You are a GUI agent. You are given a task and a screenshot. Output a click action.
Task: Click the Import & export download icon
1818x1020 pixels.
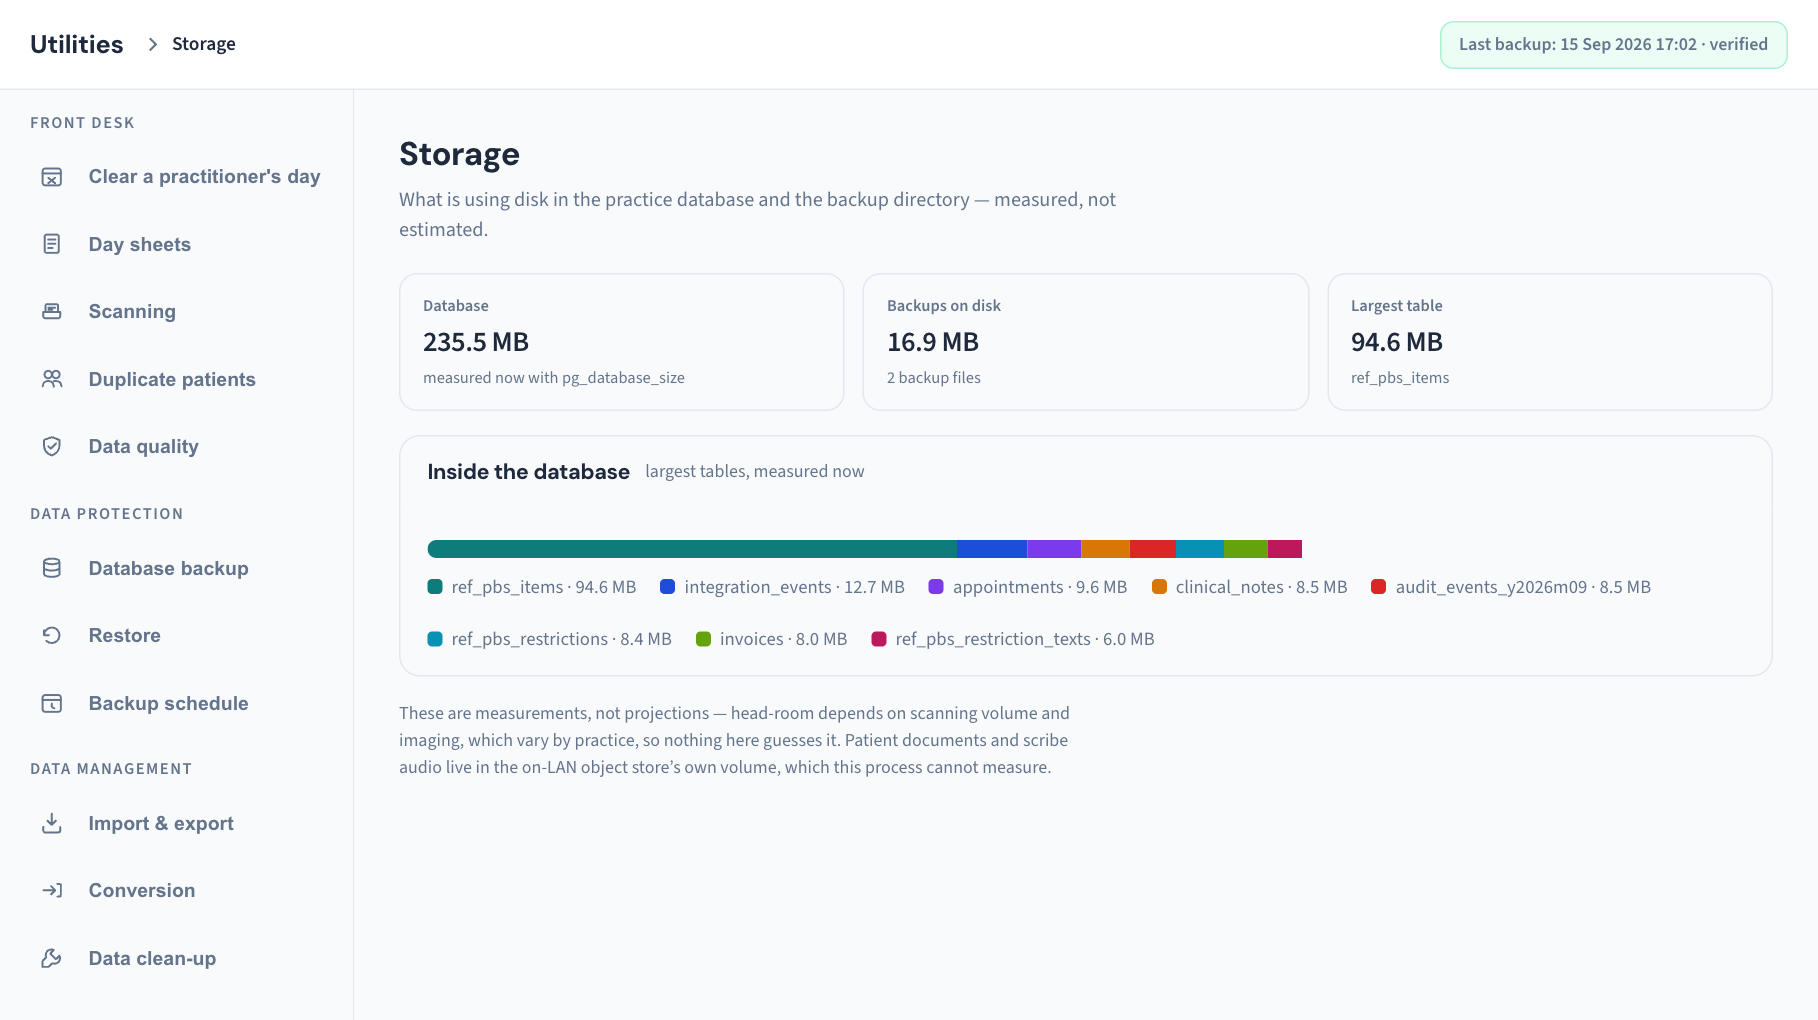[x=52, y=823]
